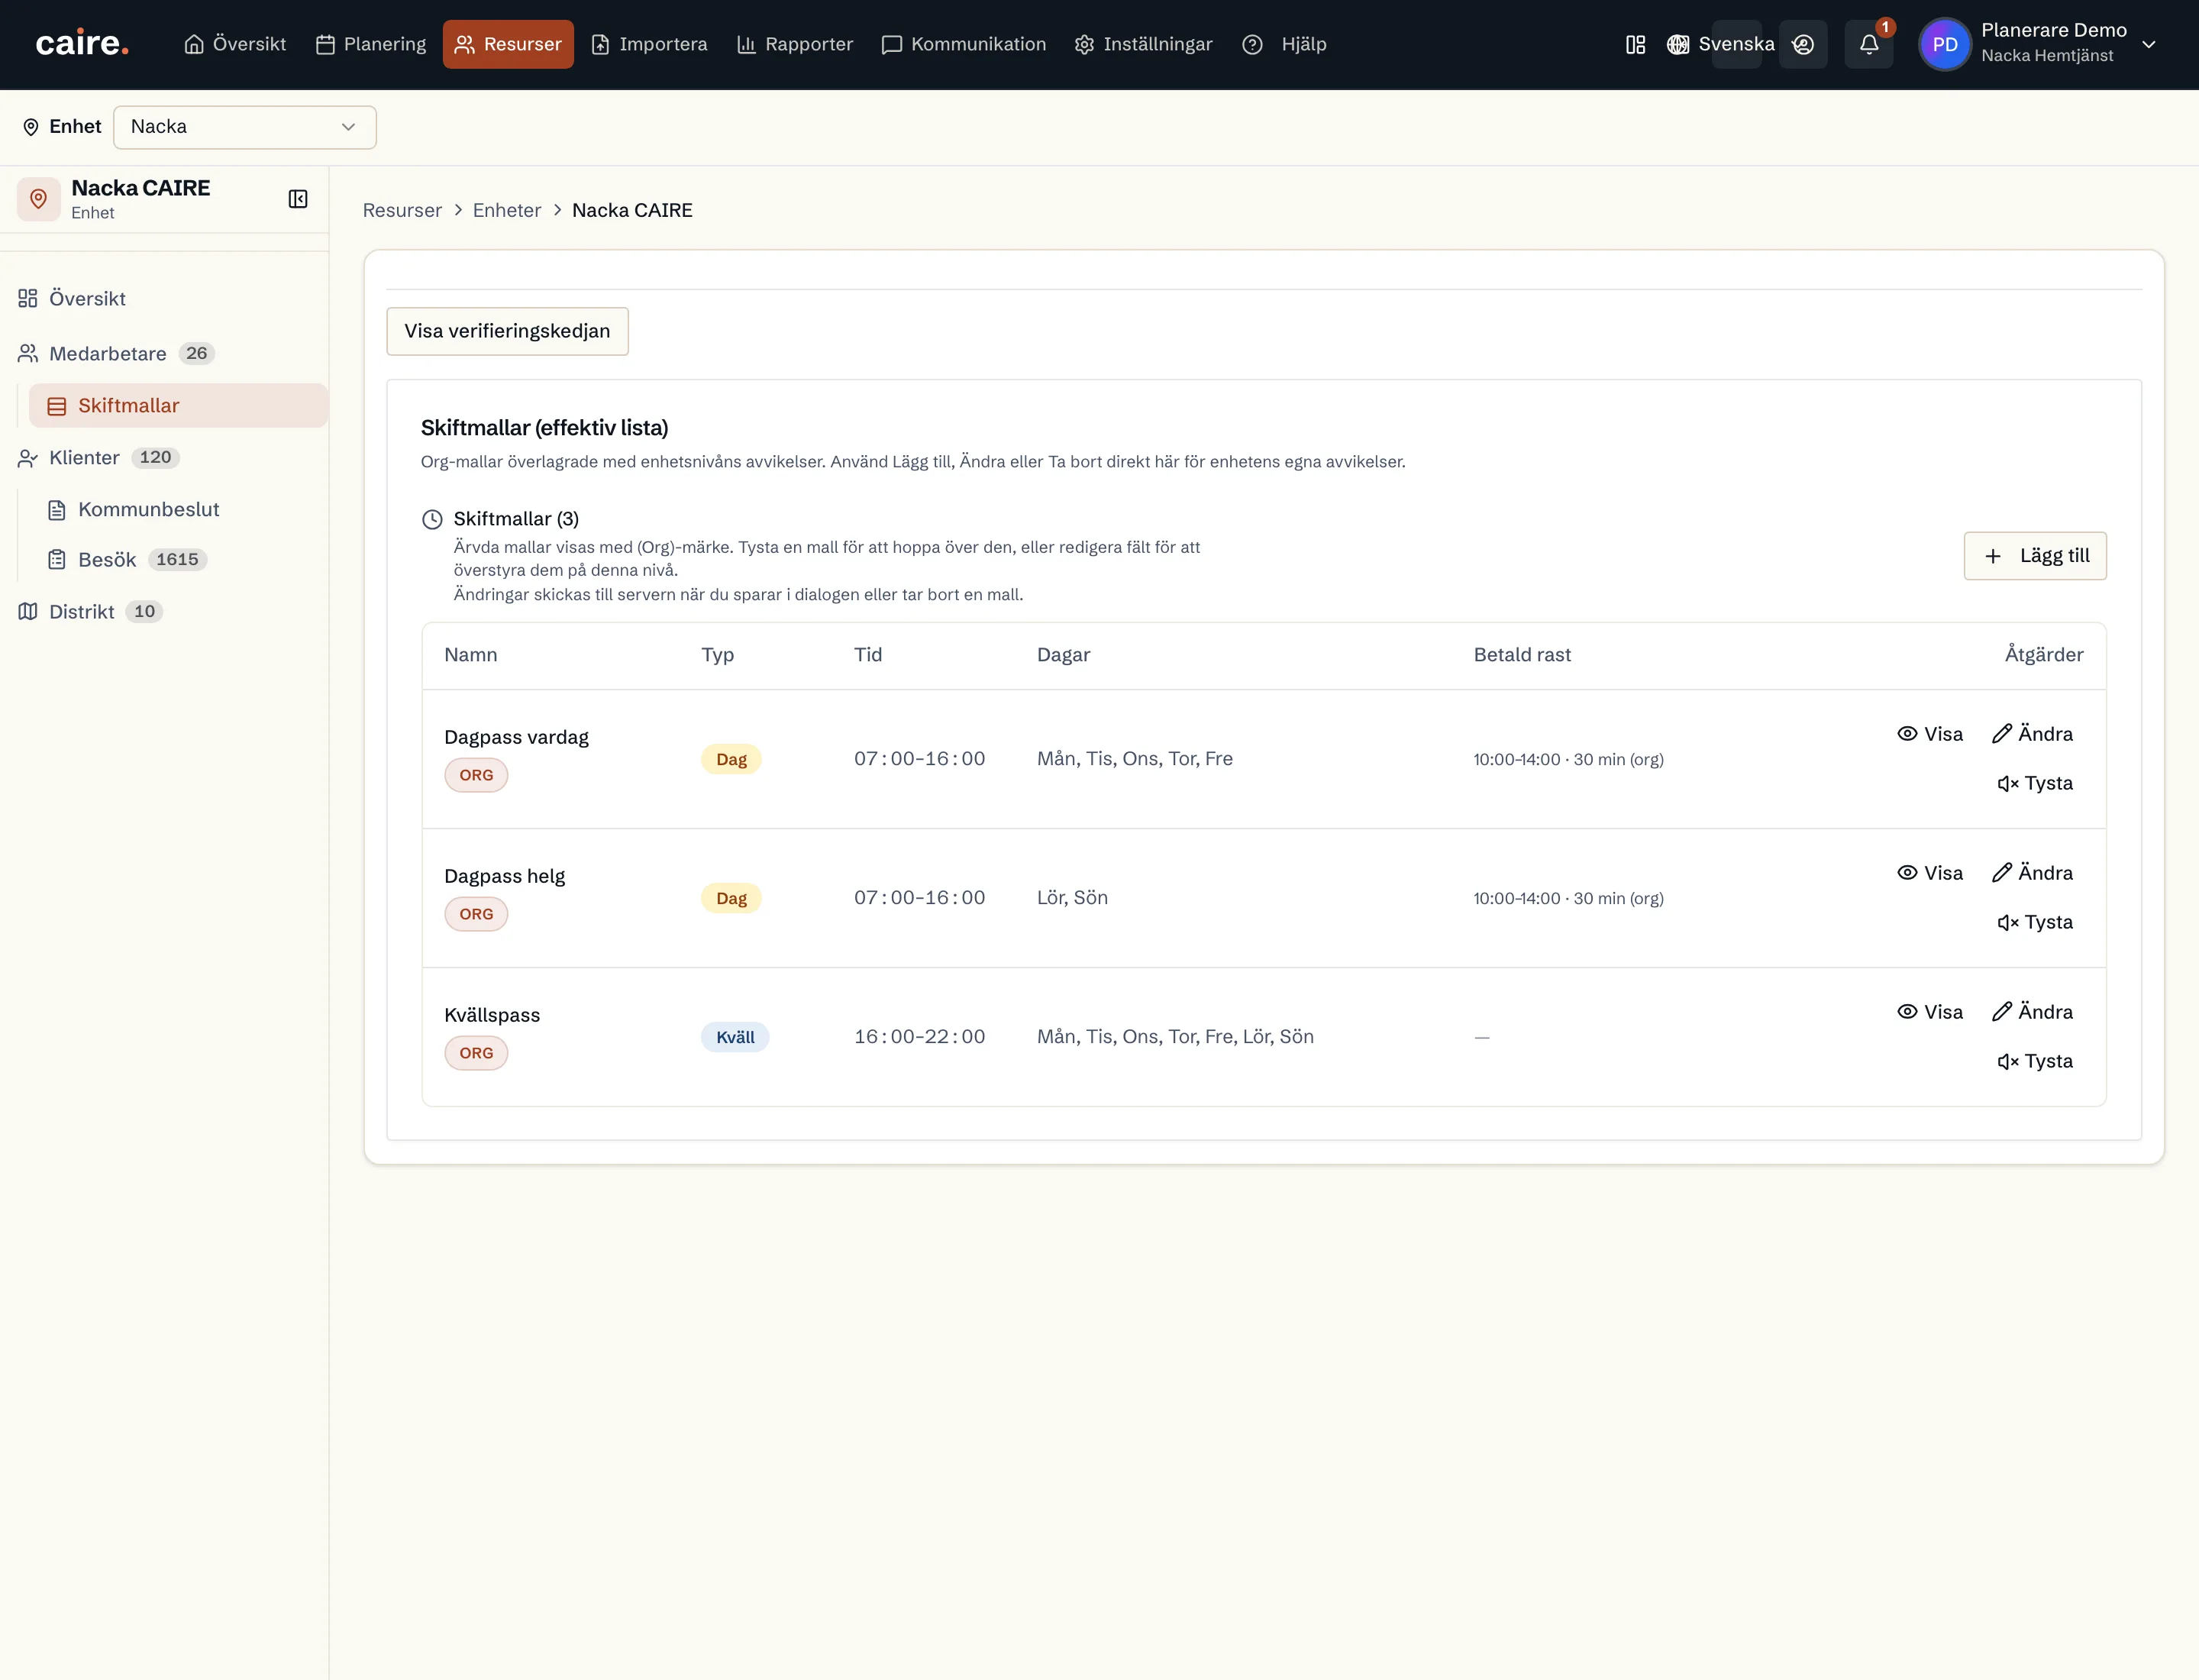Screen dimensions: 2199x1680
Task: View the Kvällspass template with Visa
Action: click(x=1929, y=1012)
